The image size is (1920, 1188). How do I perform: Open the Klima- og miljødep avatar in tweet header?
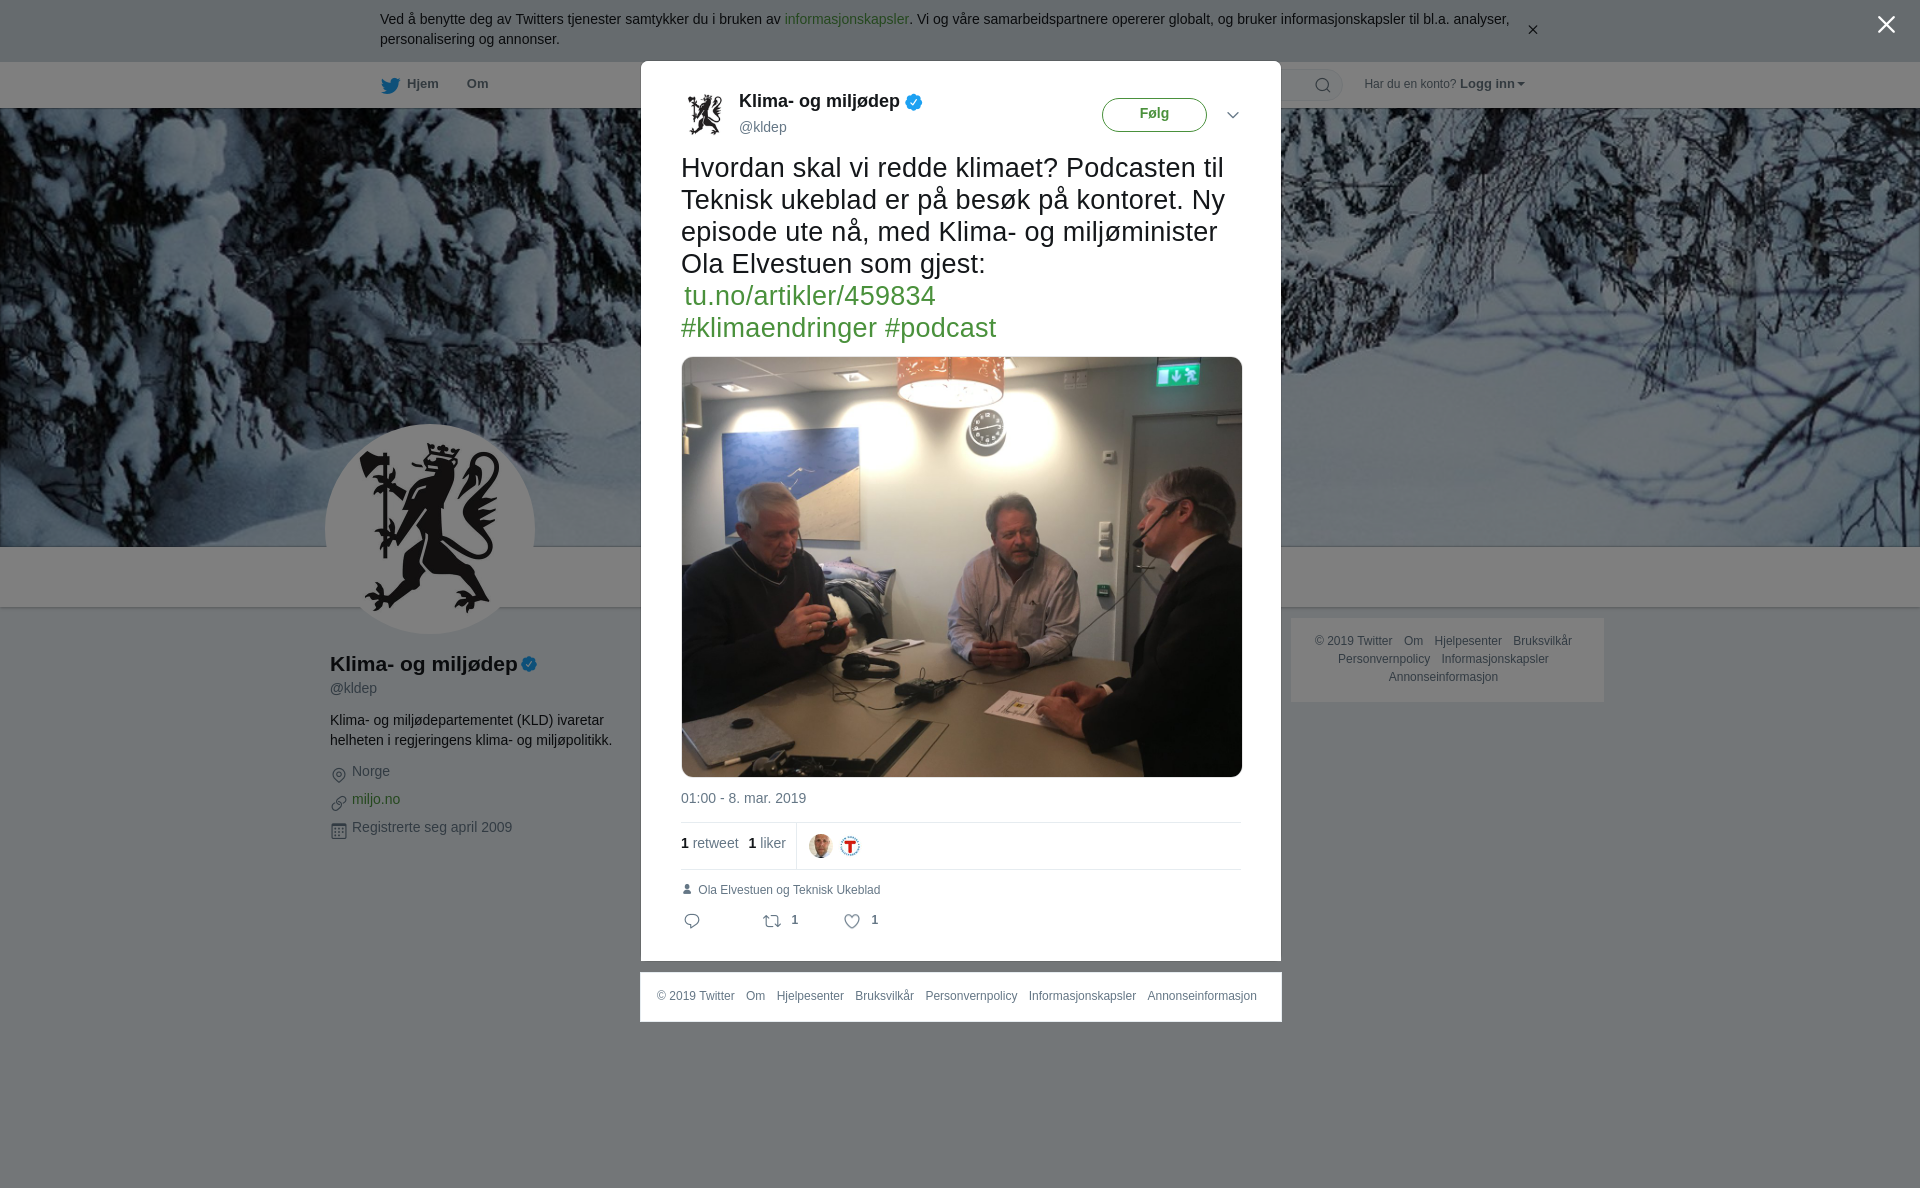(x=705, y=114)
